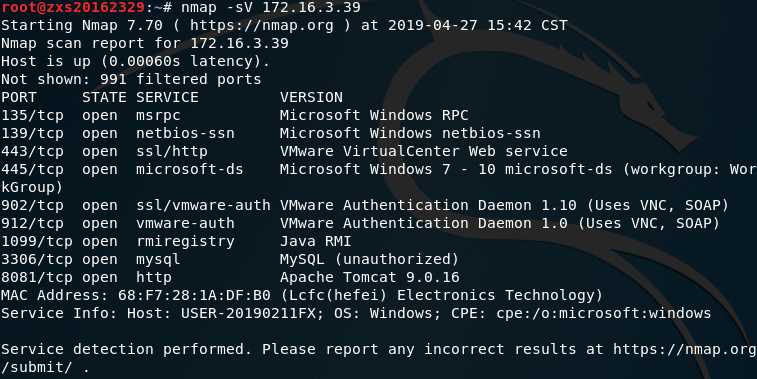Click the SERVICE column header
The height and width of the screenshot is (379, 757).
pyautogui.click(x=167, y=98)
